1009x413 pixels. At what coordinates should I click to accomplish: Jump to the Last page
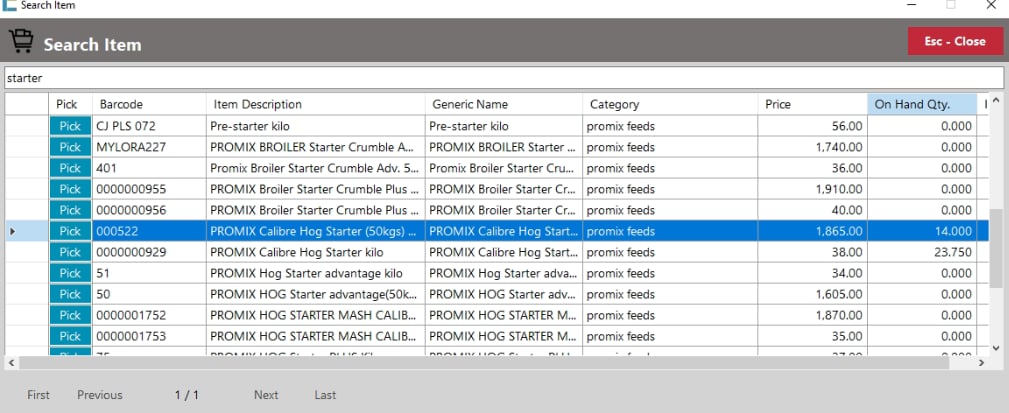click(325, 395)
